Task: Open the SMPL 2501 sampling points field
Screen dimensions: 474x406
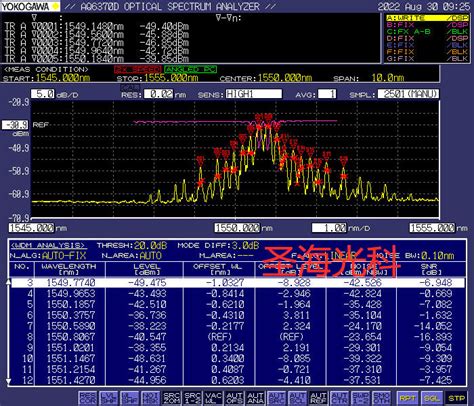Action: (x=408, y=94)
